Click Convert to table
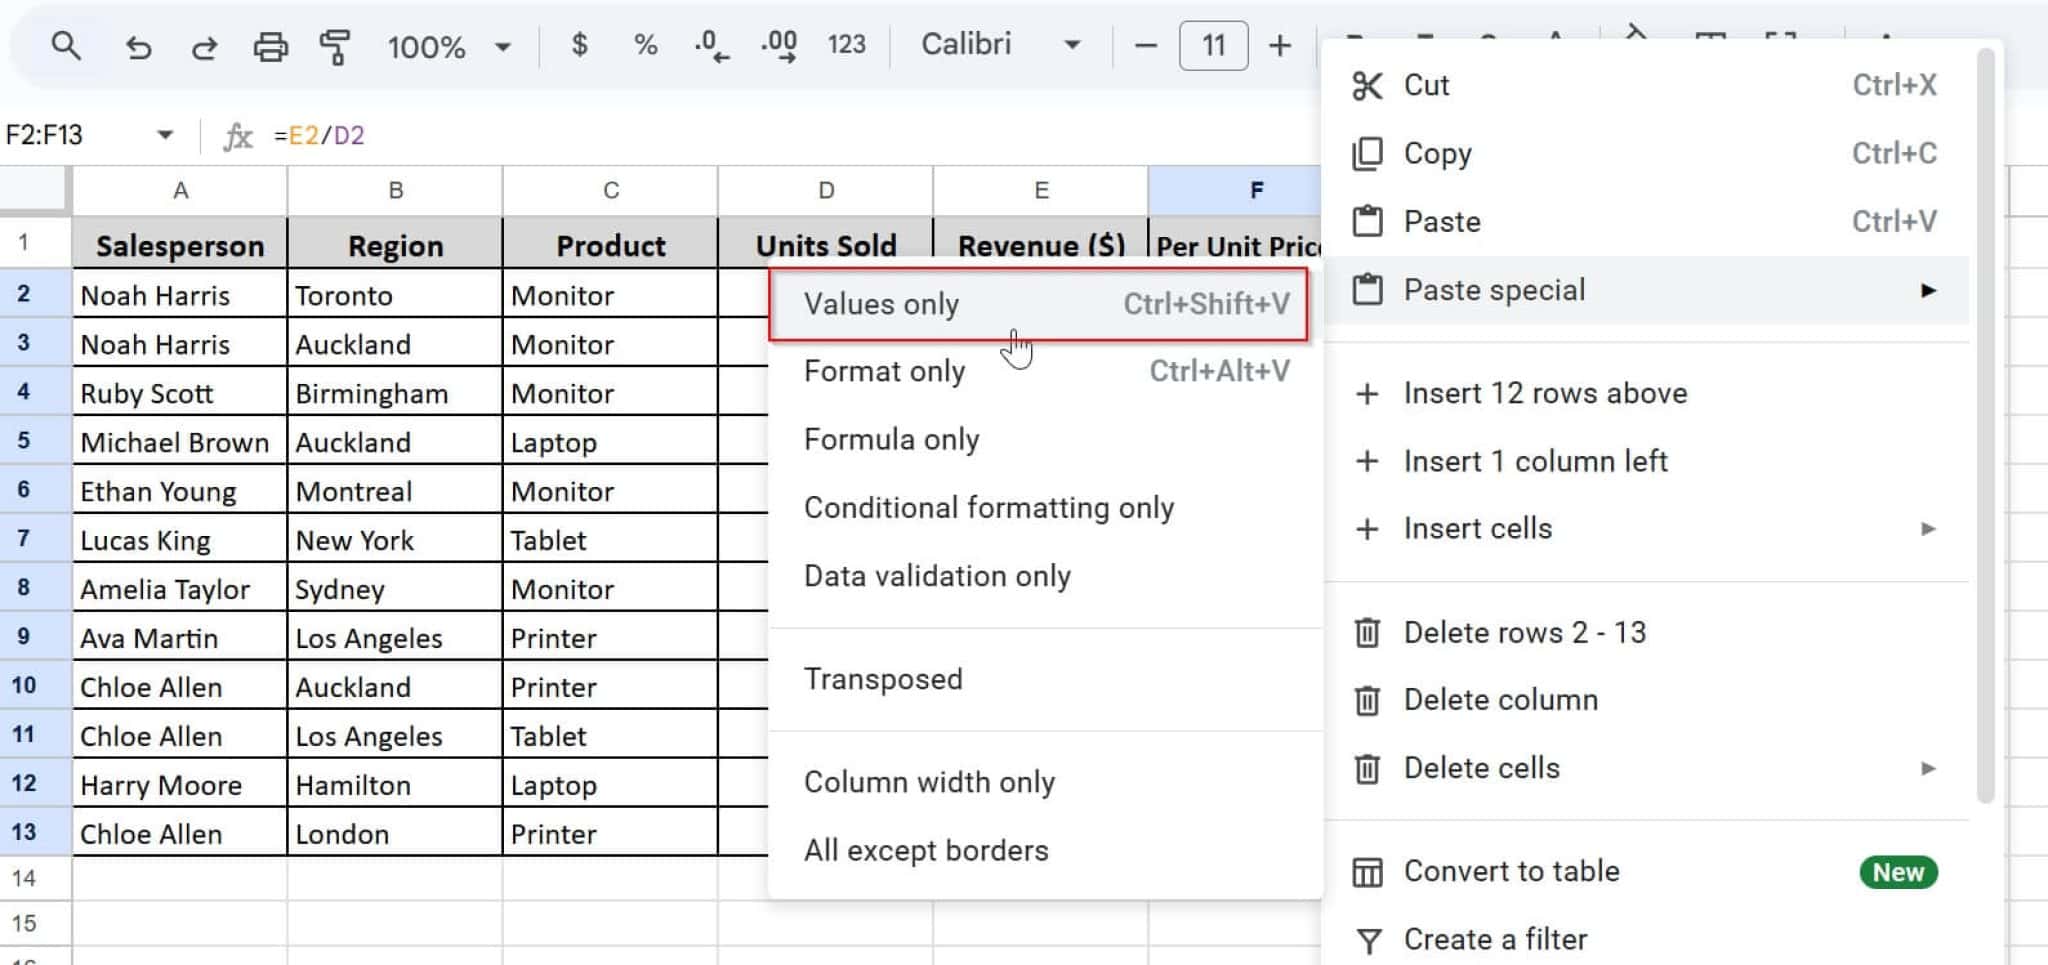This screenshot has width=2048, height=965. [1512, 871]
